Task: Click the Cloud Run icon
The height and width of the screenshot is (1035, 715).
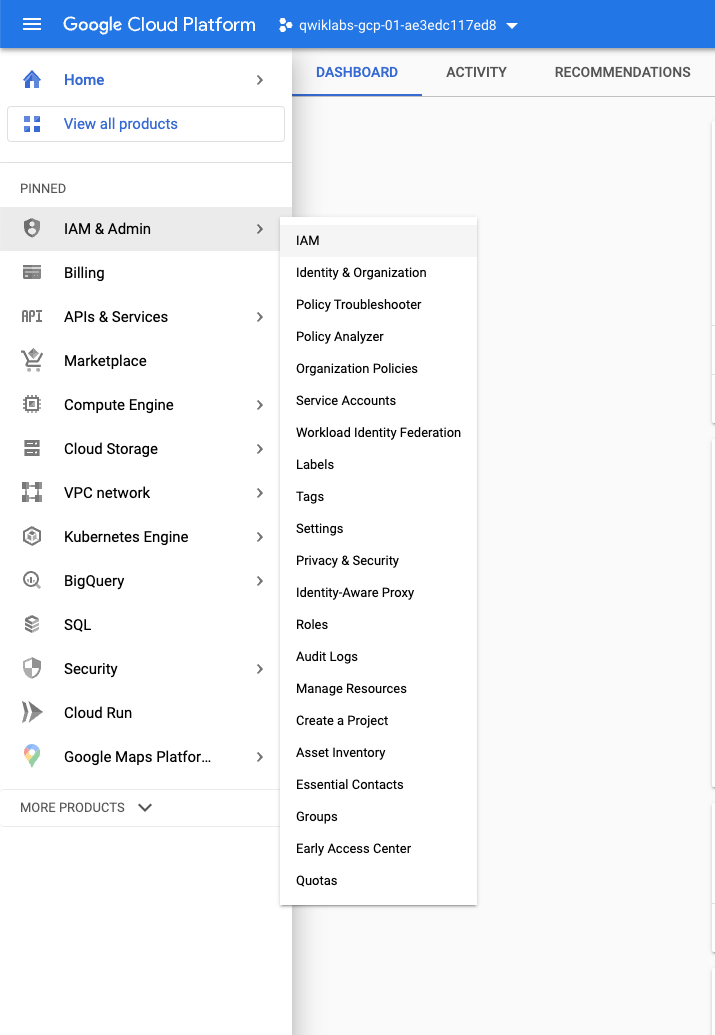Action: pyautogui.click(x=31, y=713)
